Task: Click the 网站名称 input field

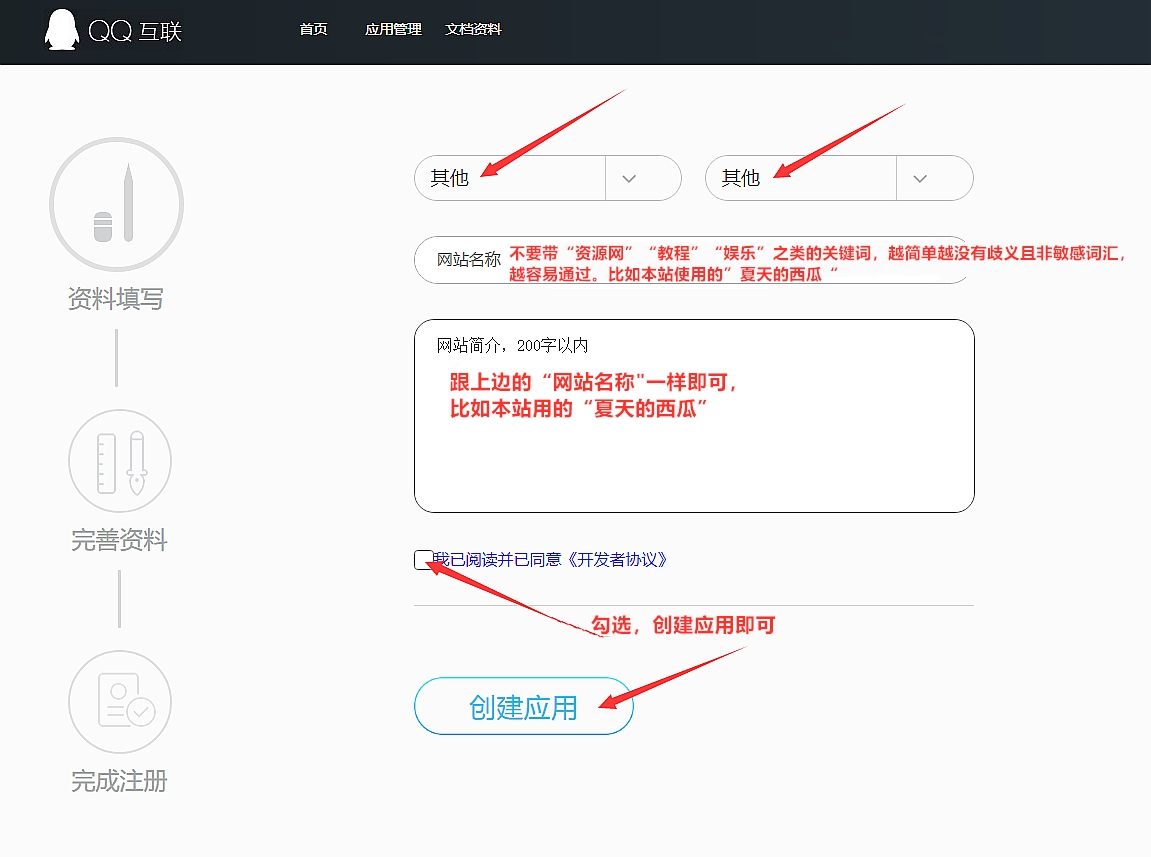Action: tap(694, 260)
